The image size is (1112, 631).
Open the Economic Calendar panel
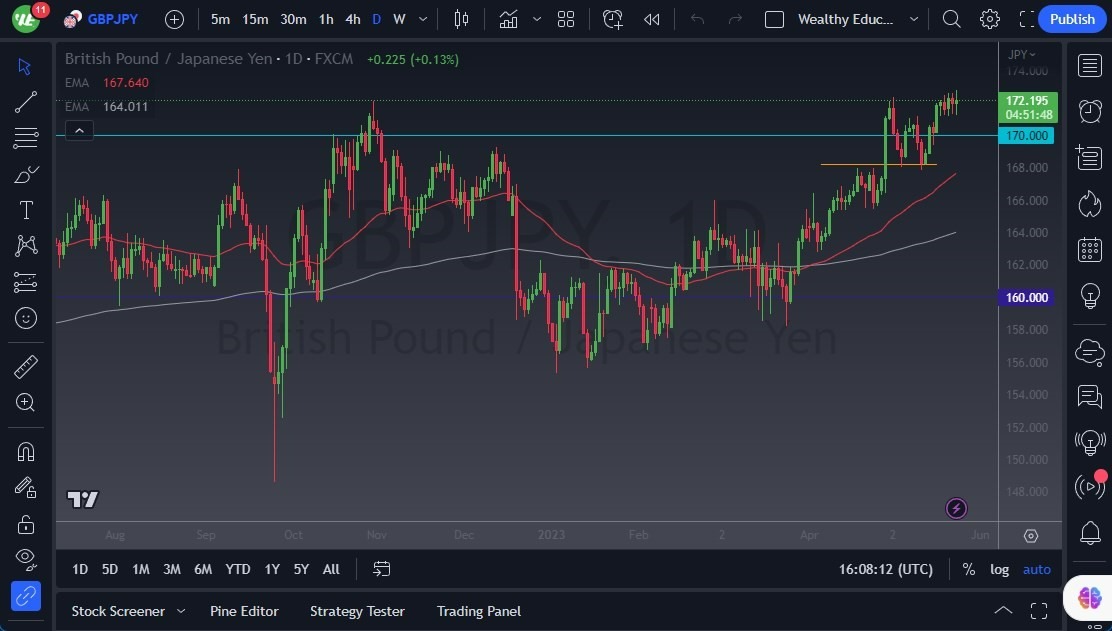(x=1089, y=249)
